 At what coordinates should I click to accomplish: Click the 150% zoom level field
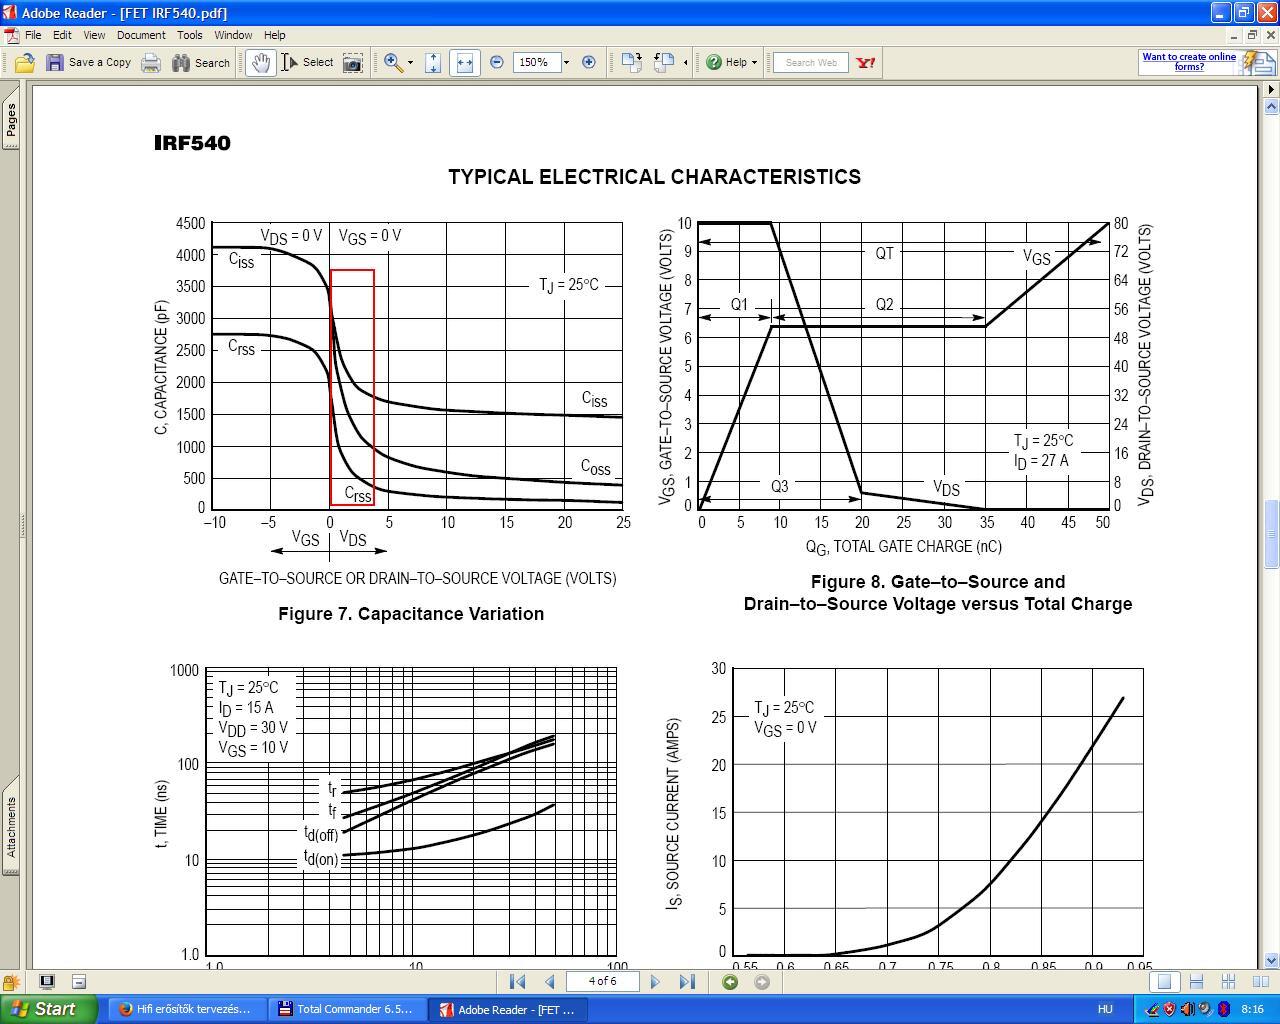point(535,62)
